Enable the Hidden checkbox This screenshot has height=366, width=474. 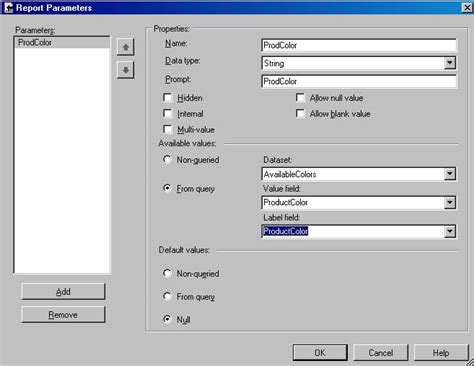[168, 98]
